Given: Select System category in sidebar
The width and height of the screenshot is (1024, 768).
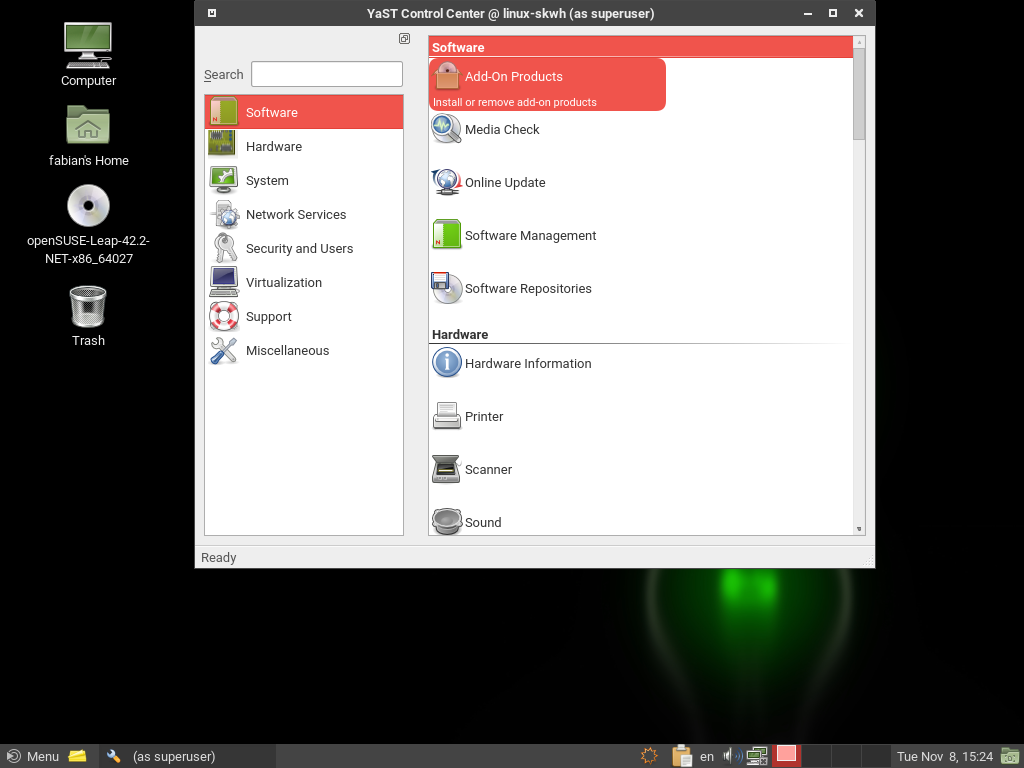Looking at the screenshot, I should (267, 181).
